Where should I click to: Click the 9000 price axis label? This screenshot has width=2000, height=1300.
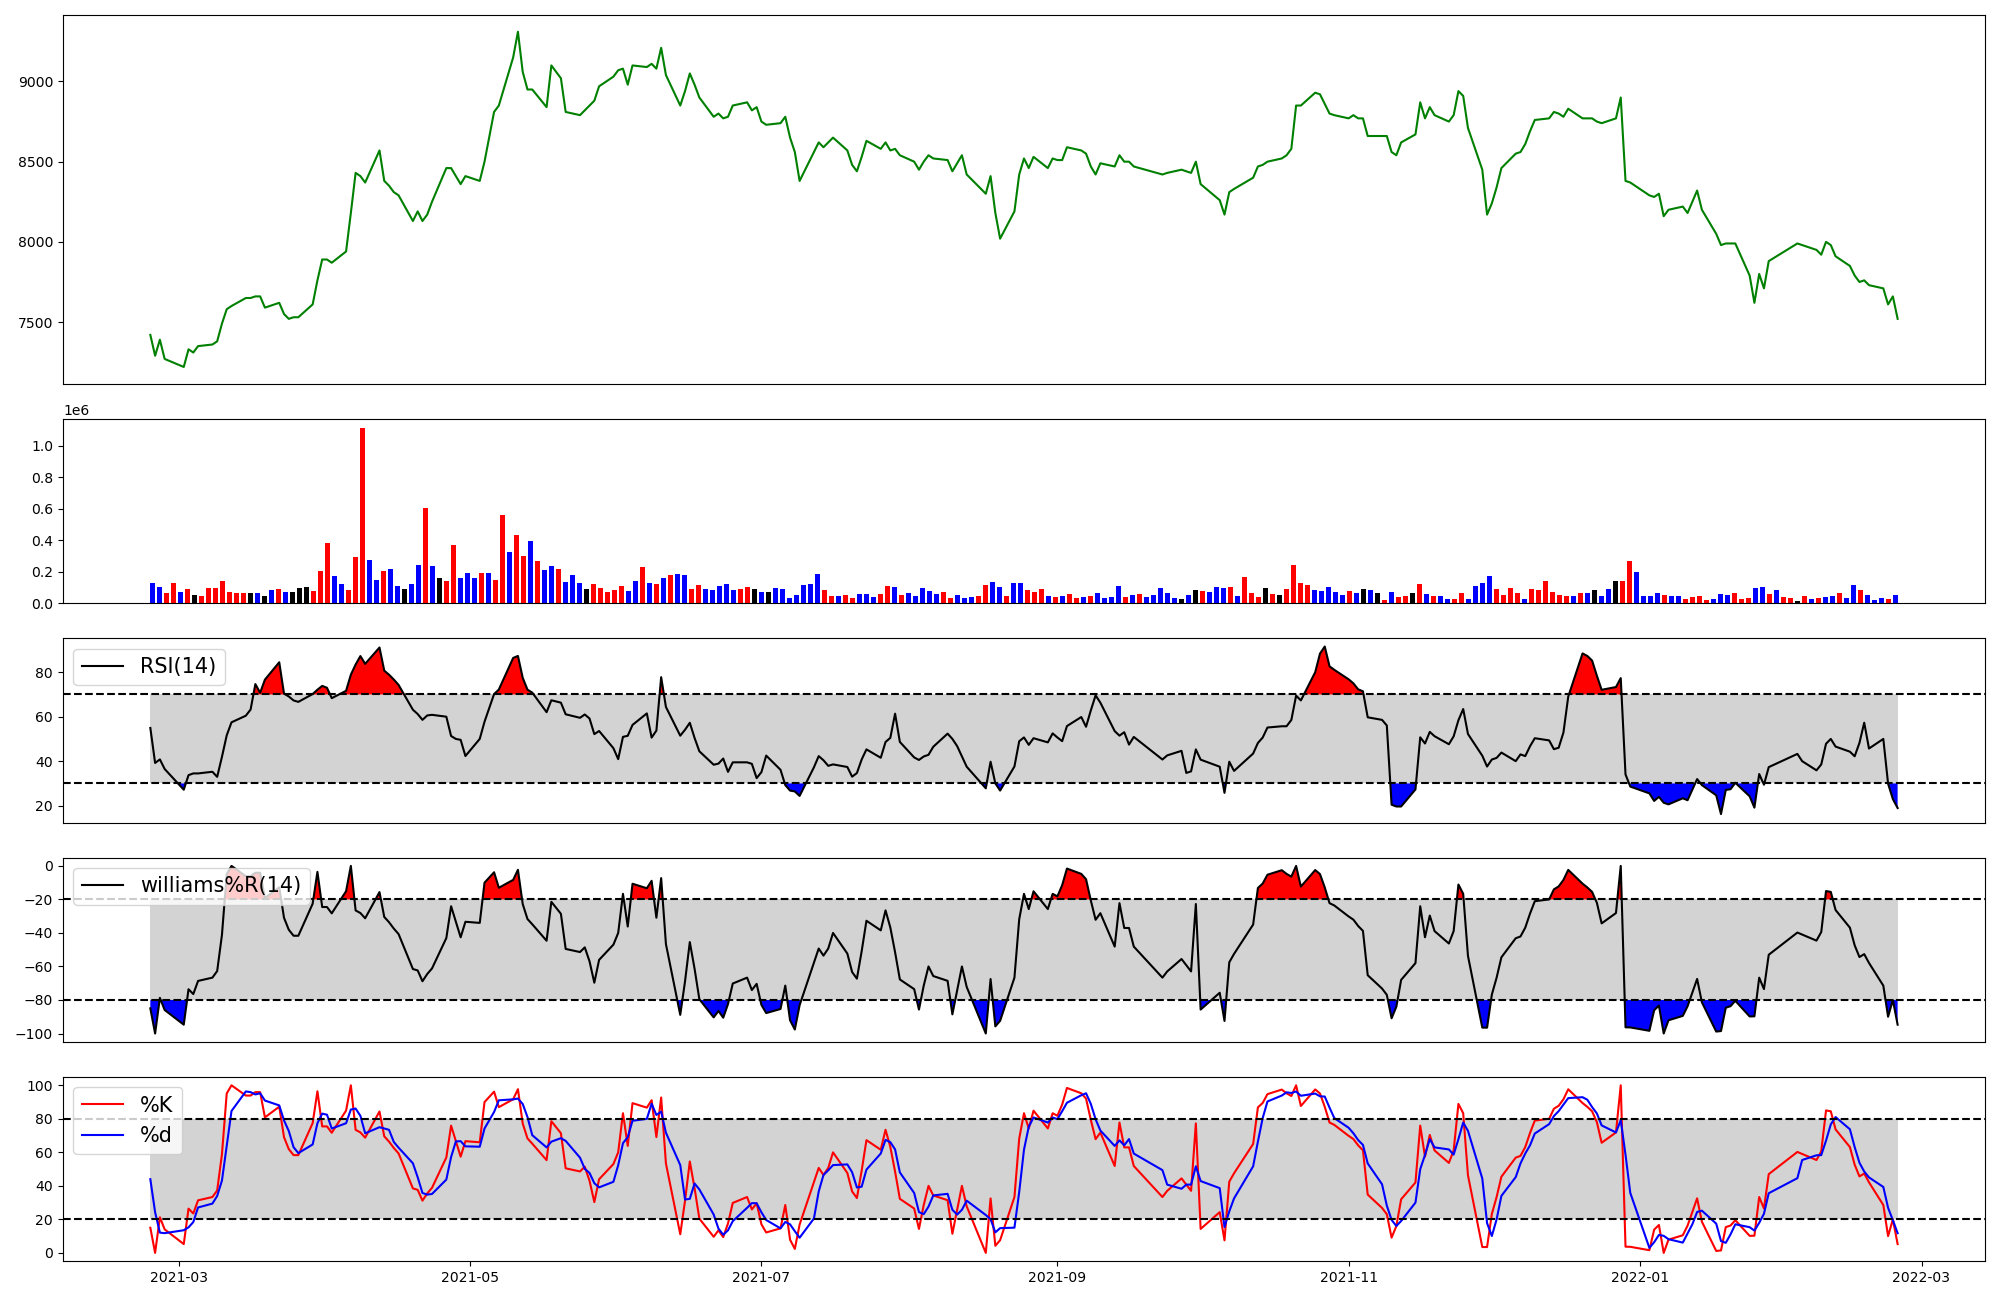click(x=35, y=82)
